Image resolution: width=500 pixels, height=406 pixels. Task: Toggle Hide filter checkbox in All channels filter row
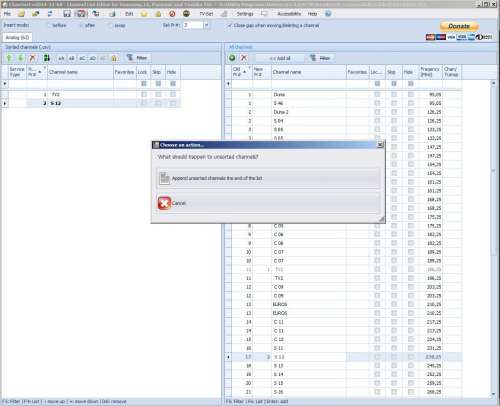[x=411, y=84]
